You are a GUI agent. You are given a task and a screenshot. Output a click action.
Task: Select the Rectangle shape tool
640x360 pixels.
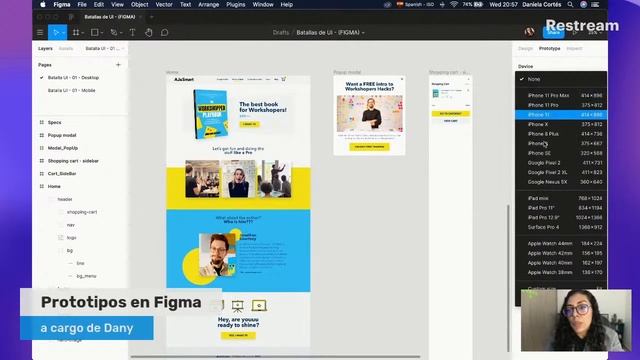pos(95,33)
